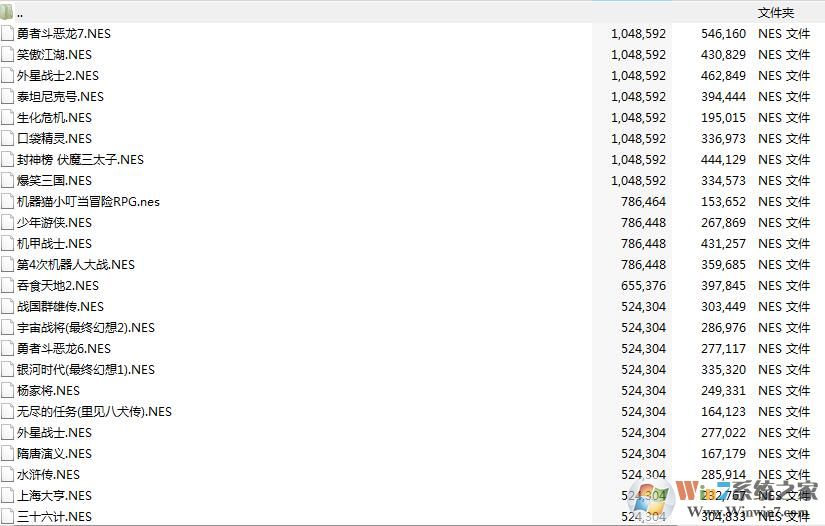Viewport: 825px width, 526px height.
Task: Select file name 杨家将.NES
Action: [x=48, y=391]
